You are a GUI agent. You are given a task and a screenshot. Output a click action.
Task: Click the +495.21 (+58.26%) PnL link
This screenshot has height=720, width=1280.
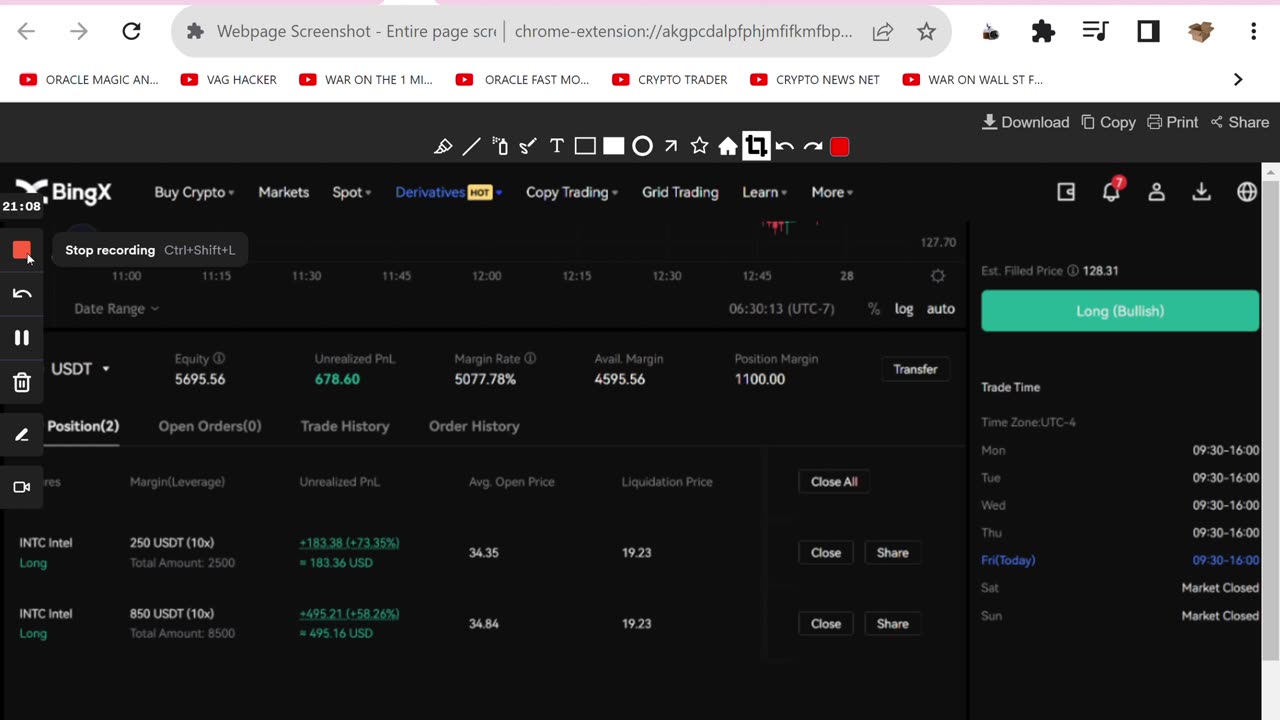(349, 614)
